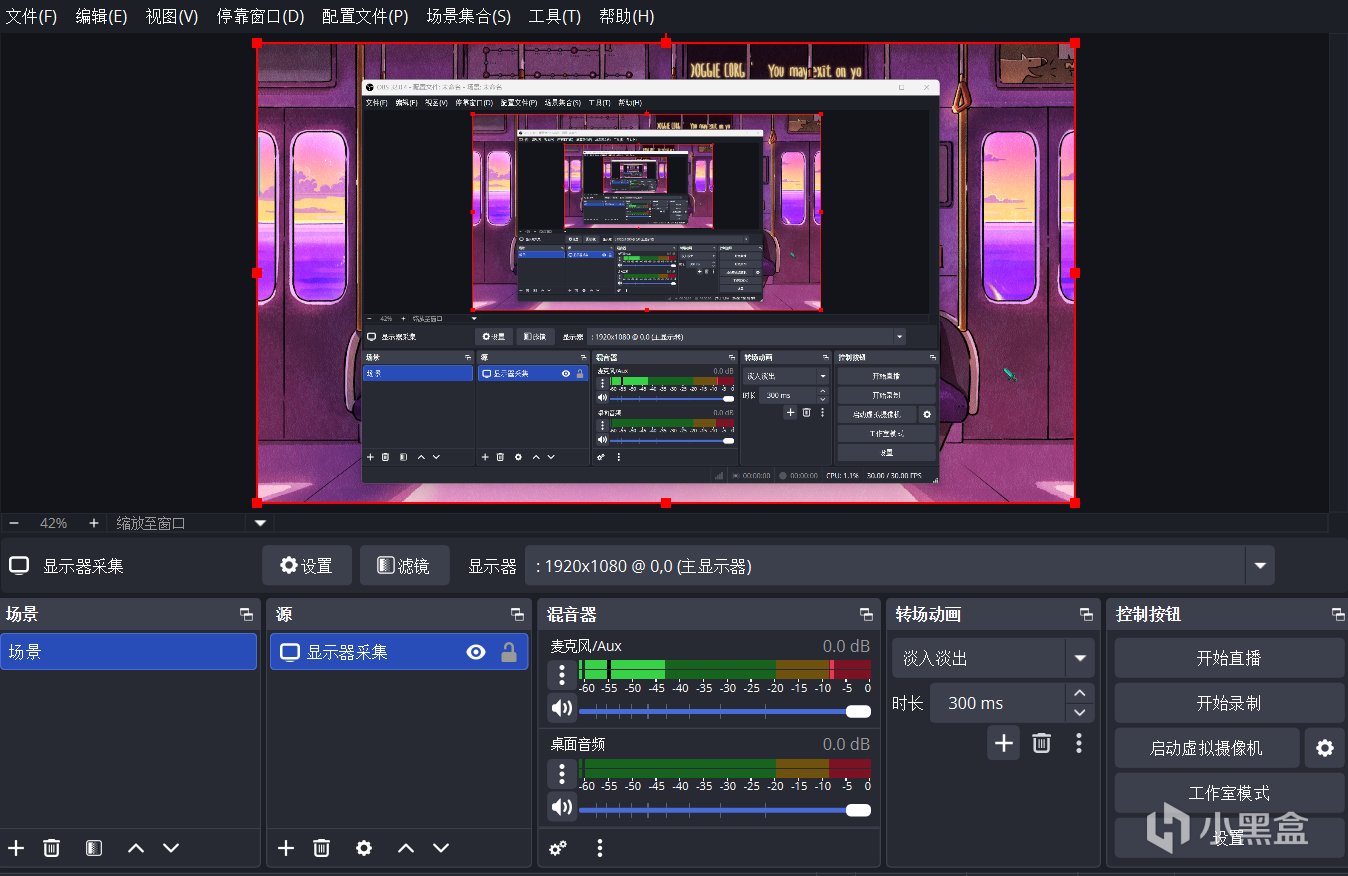Add a transition with plus icon
Screen dimensions: 1348x876
[1004, 743]
